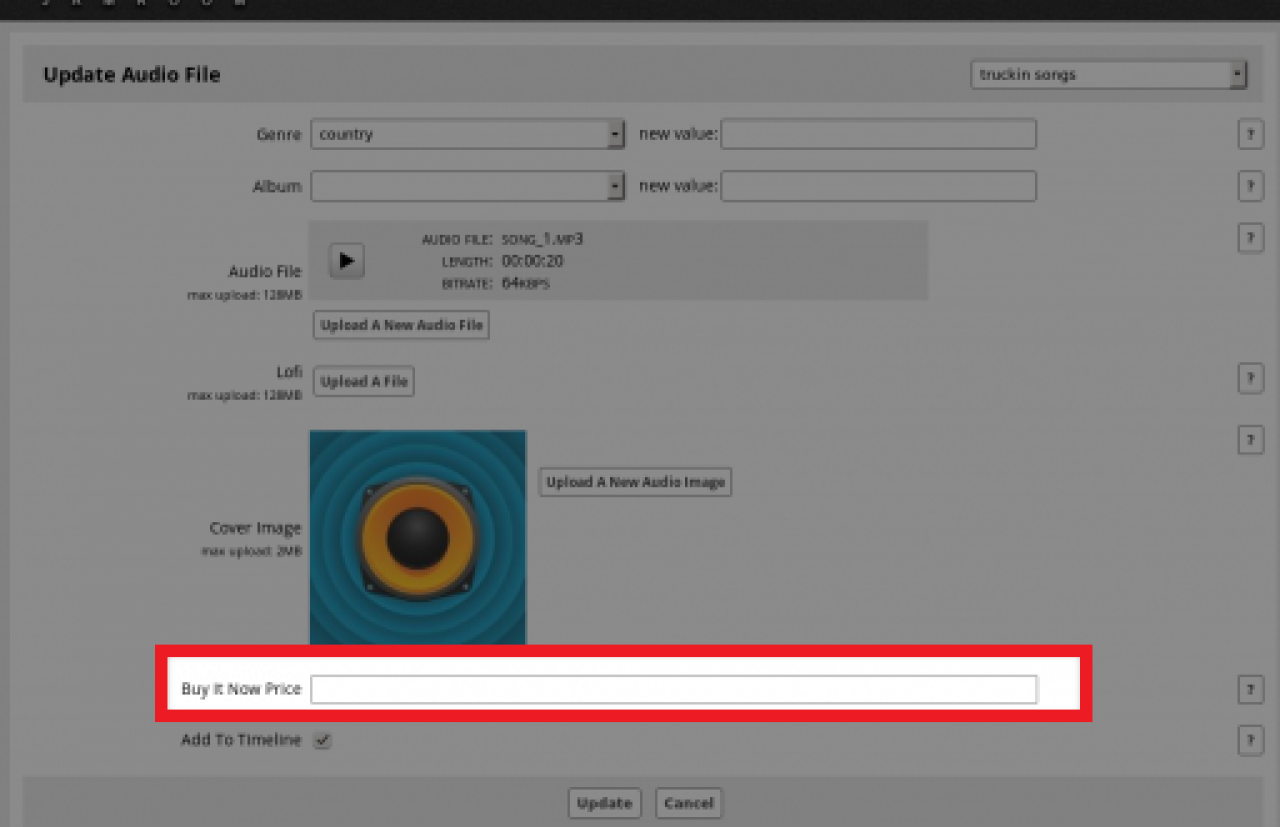This screenshot has width=1280, height=827.
Task: Click the help icon for Add To Timeline
Action: coord(1250,740)
